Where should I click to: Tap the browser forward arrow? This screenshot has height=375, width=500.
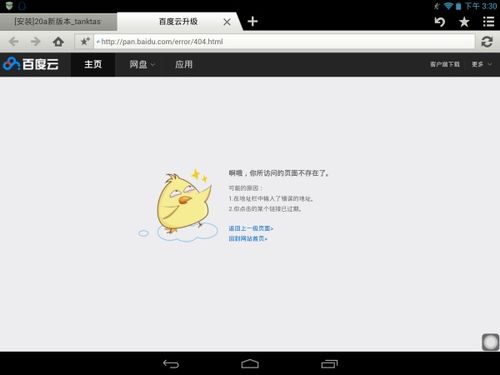click(35, 42)
